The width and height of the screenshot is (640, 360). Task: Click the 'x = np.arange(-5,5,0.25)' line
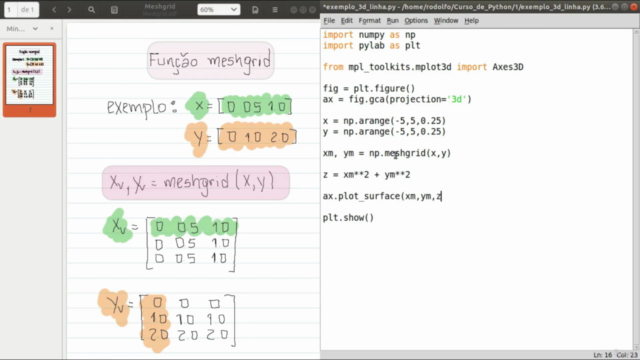pos(384,121)
